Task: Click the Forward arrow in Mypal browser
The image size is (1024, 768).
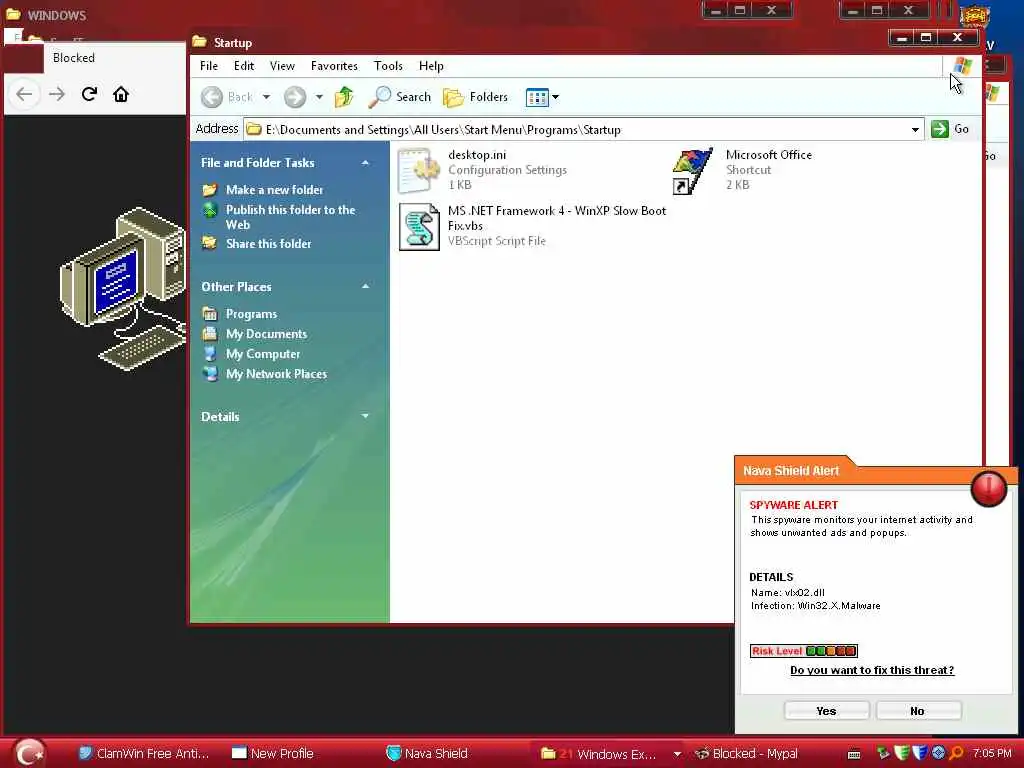Action: click(57, 94)
